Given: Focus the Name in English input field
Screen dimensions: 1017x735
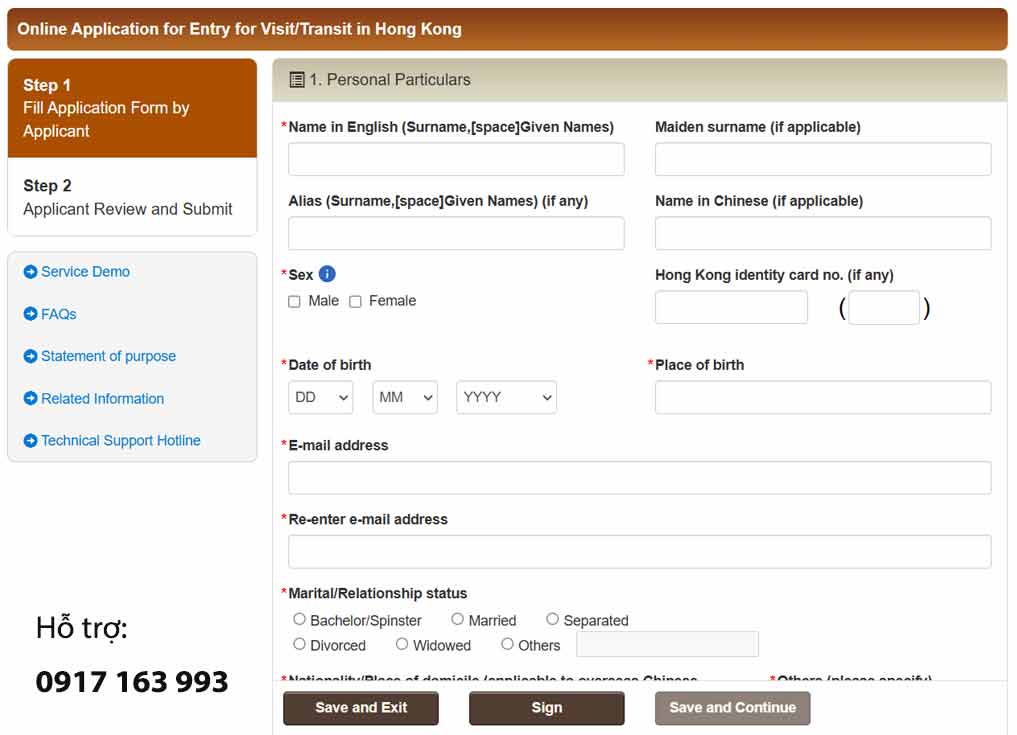Looking at the screenshot, I should tap(456, 159).
